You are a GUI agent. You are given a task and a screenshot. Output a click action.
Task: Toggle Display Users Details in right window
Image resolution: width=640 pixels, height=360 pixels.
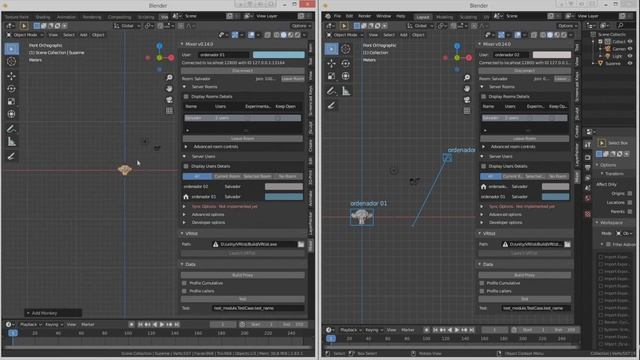[x=484, y=166]
